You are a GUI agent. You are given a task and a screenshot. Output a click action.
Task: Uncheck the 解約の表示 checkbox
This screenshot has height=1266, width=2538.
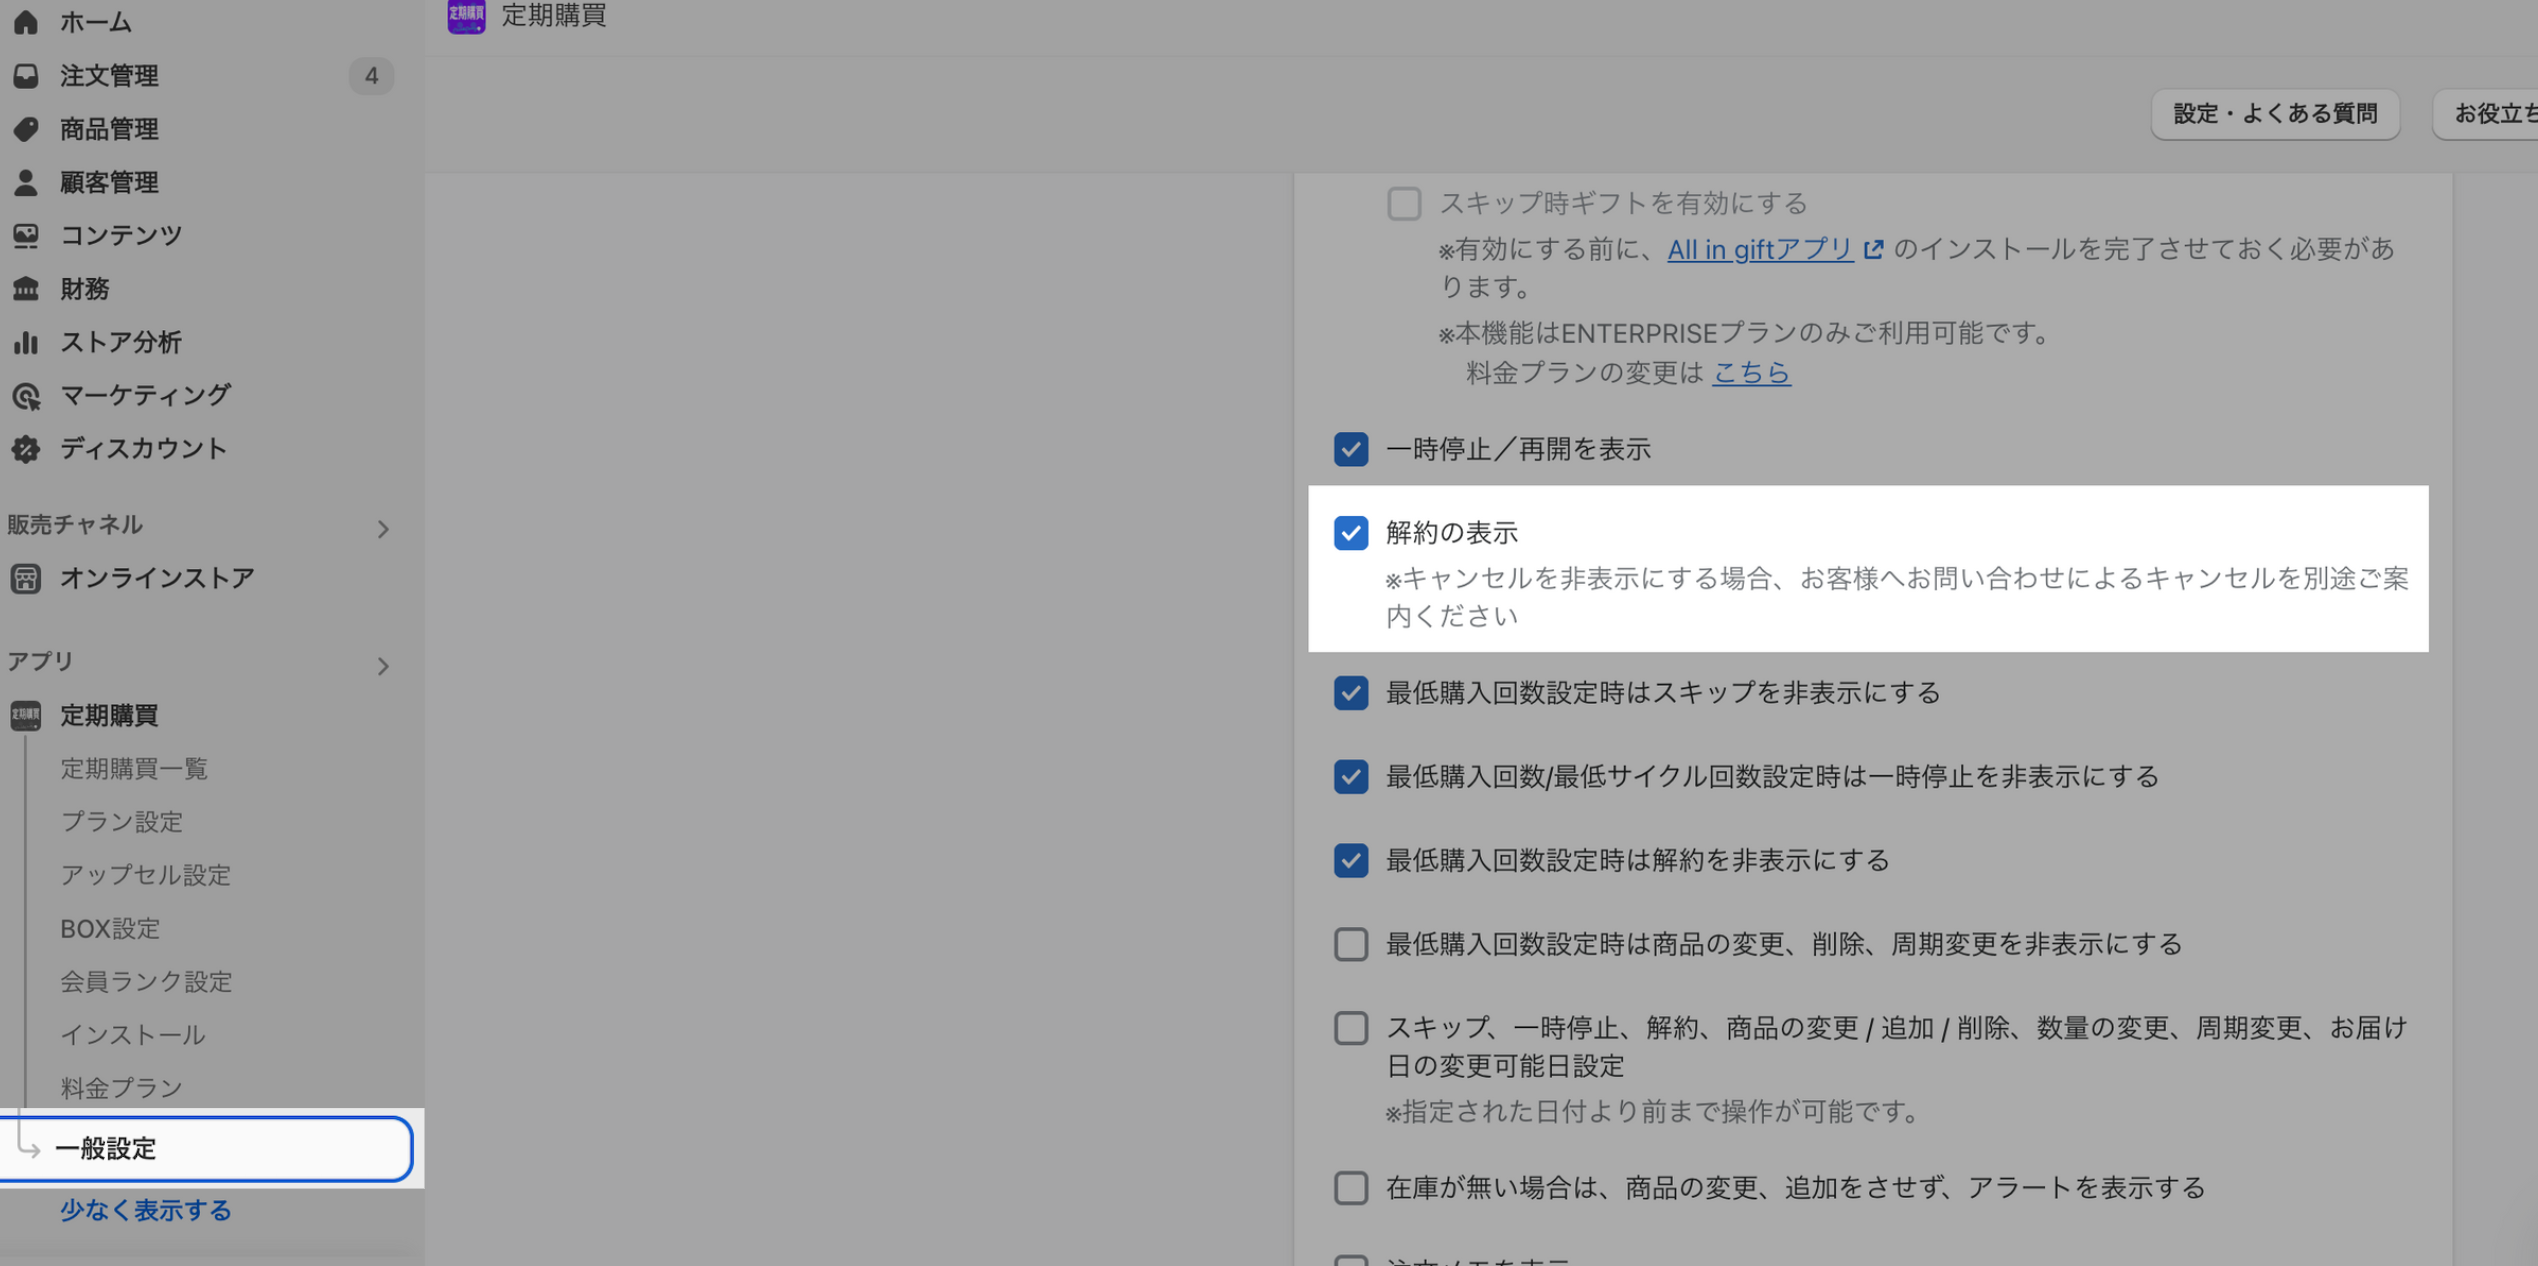(1350, 533)
